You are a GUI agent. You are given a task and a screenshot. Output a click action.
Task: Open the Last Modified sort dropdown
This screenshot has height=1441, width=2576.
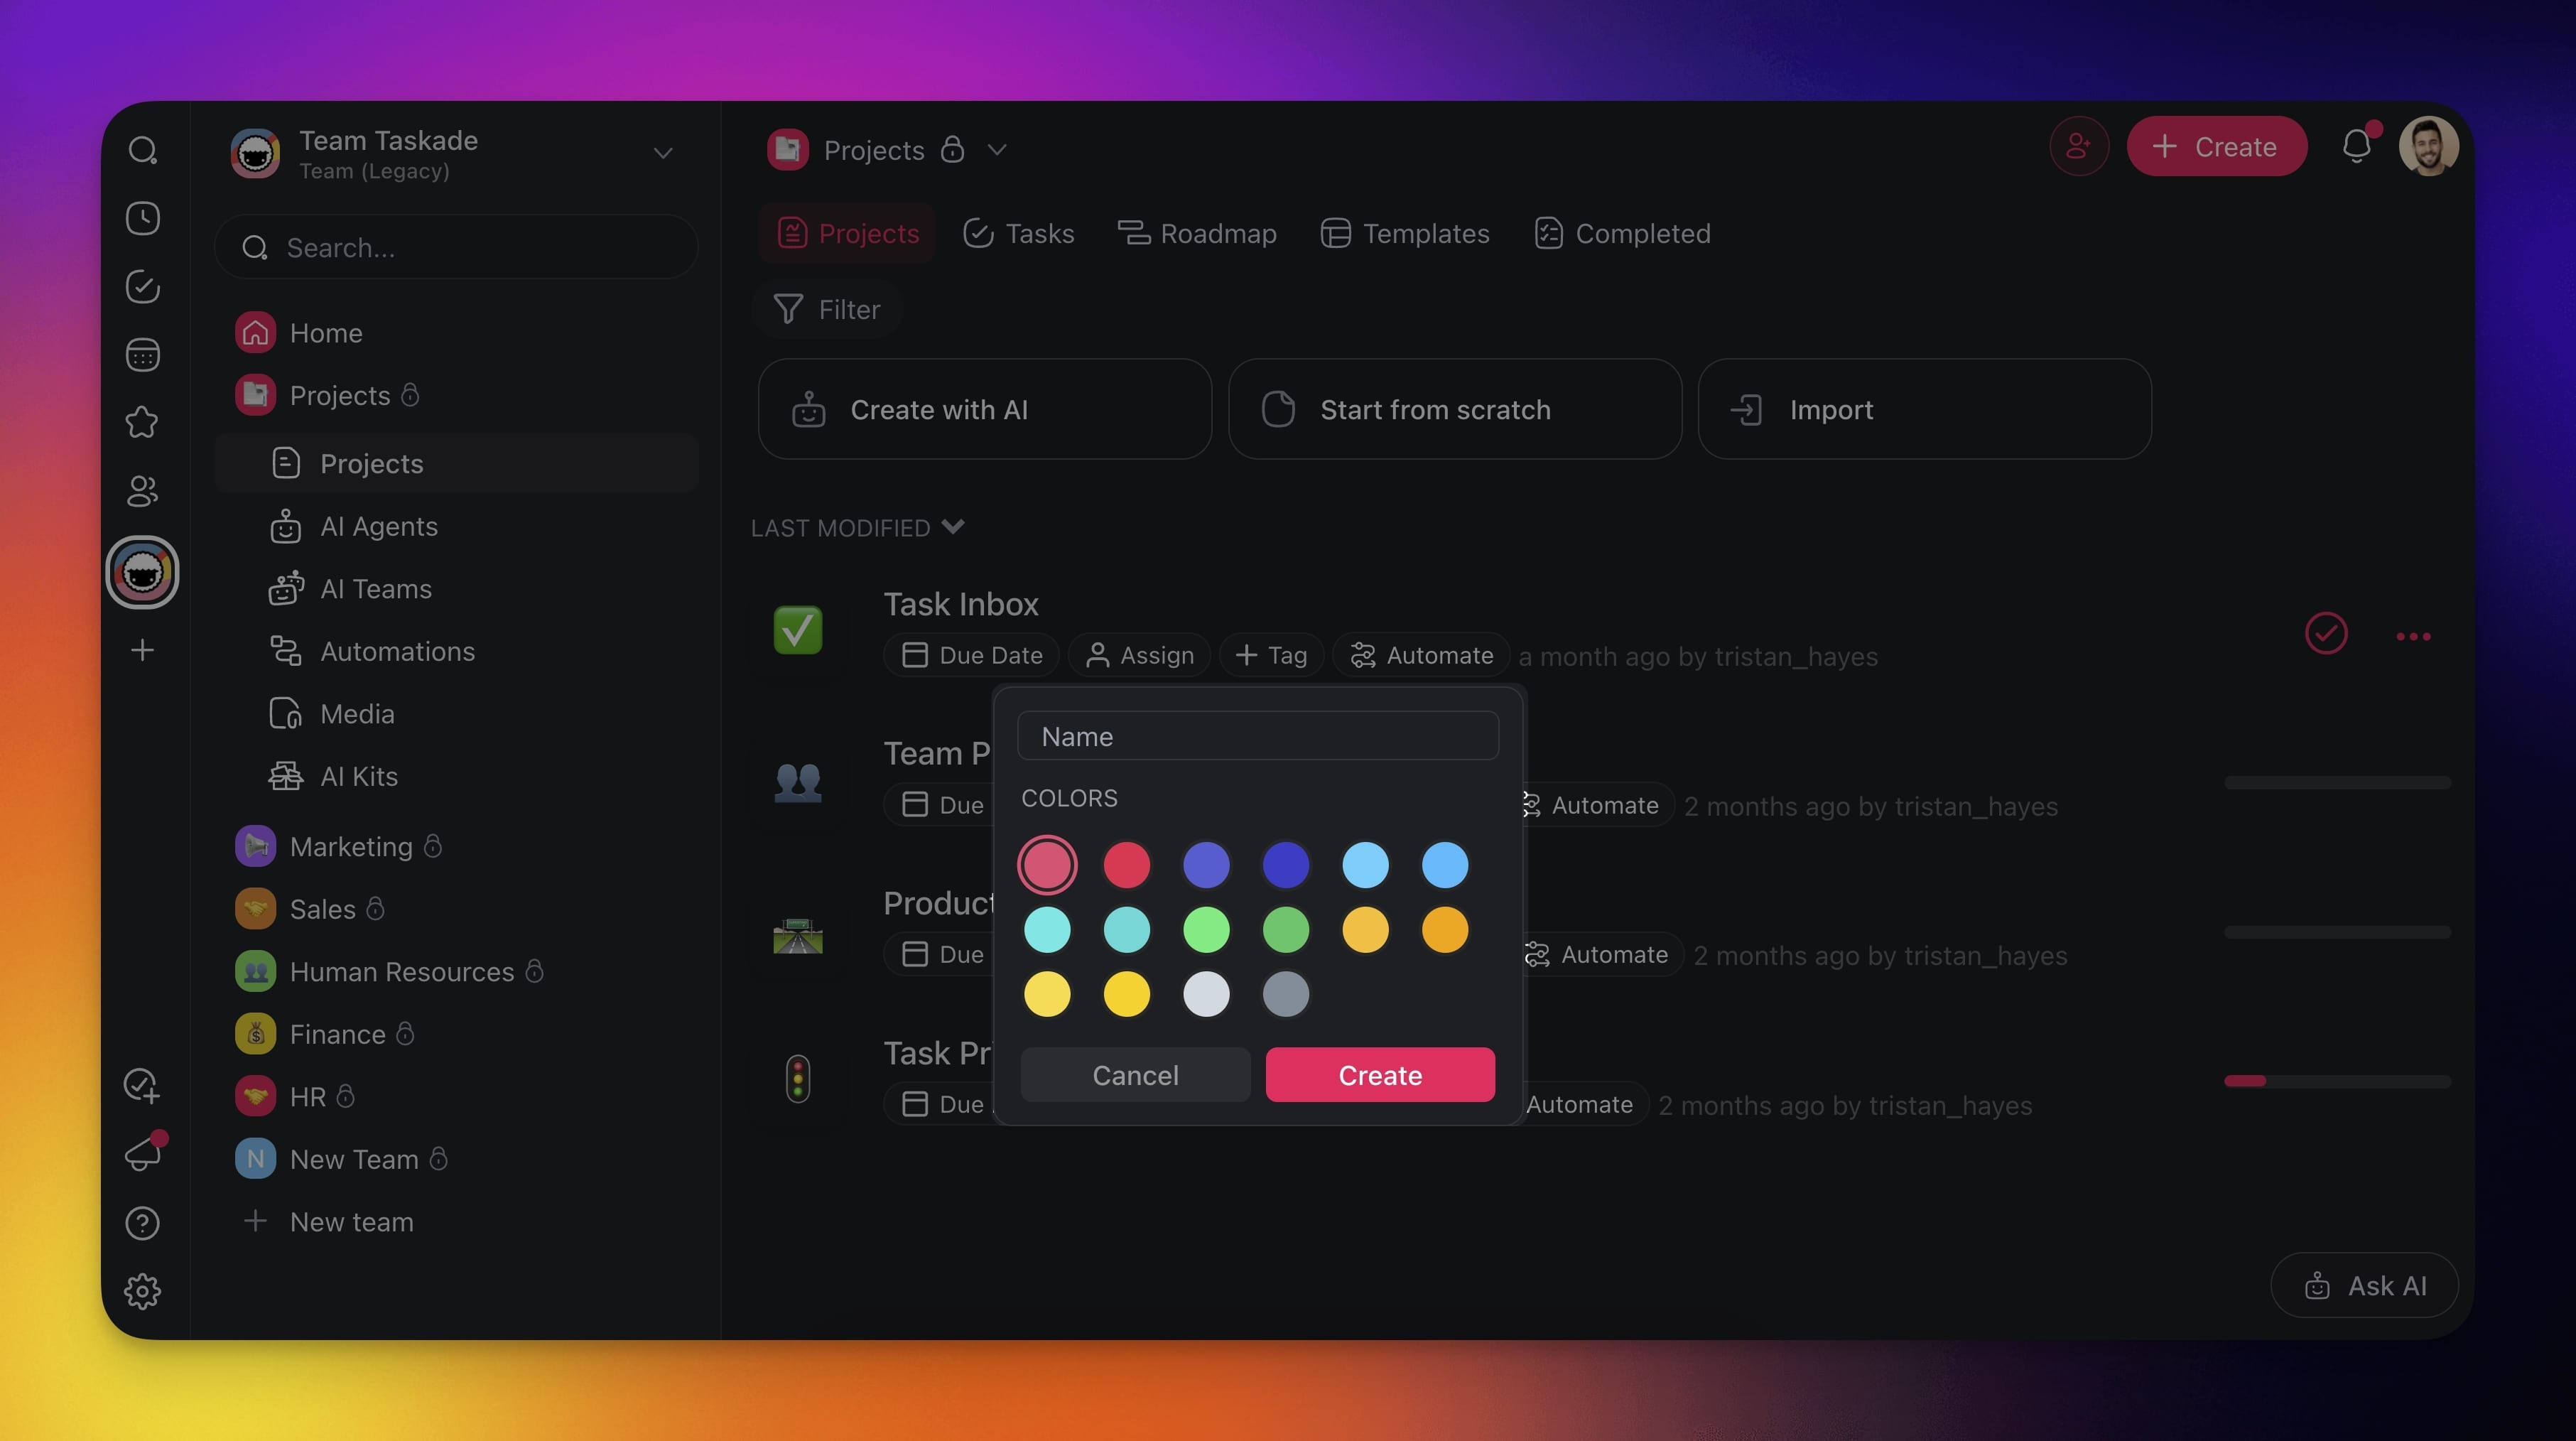(x=857, y=527)
